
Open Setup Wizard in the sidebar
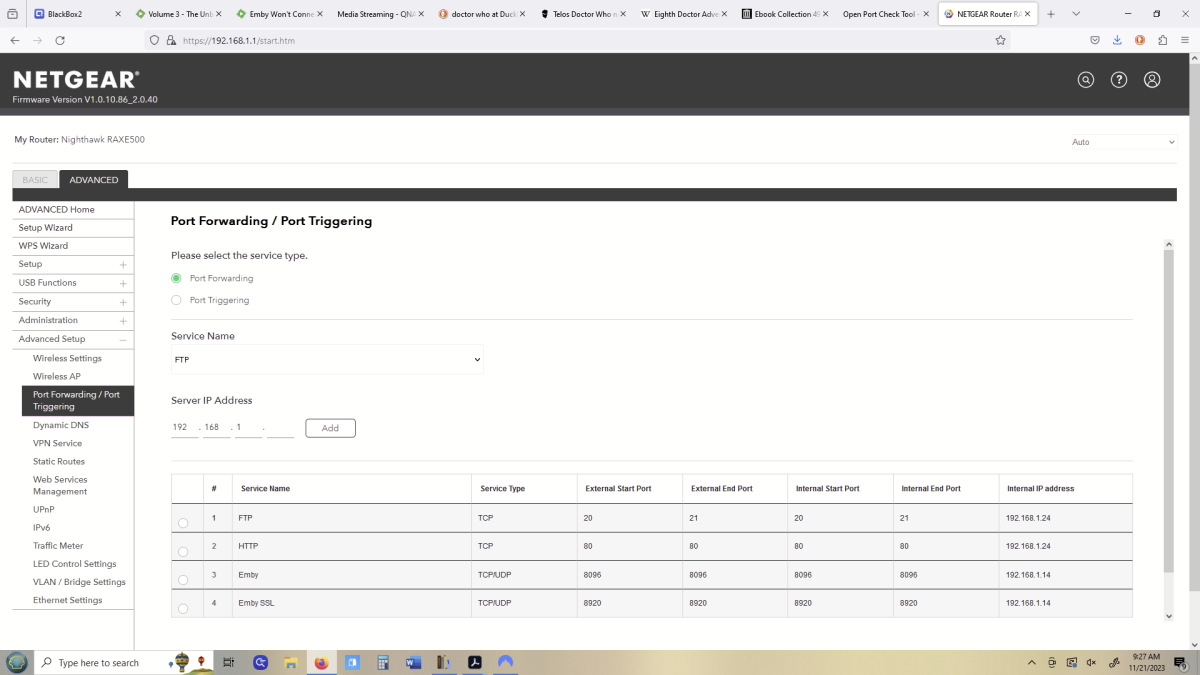pyautogui.click(x=45, y=227)
